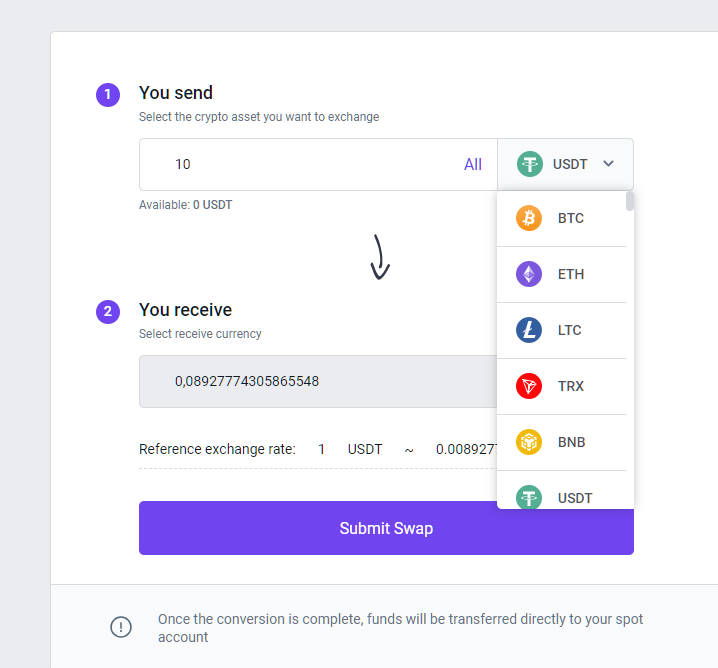
Task: Pick LTC in the dropdown list
Action: tap(561, 330)
